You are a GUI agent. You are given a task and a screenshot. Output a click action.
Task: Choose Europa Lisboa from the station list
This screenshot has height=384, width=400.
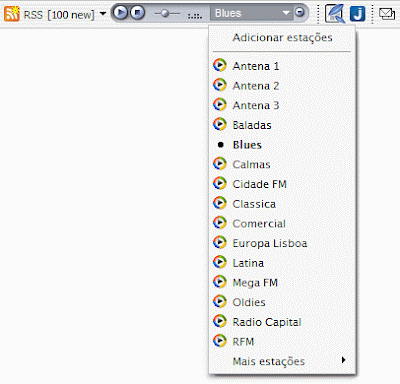coord(282,243)
